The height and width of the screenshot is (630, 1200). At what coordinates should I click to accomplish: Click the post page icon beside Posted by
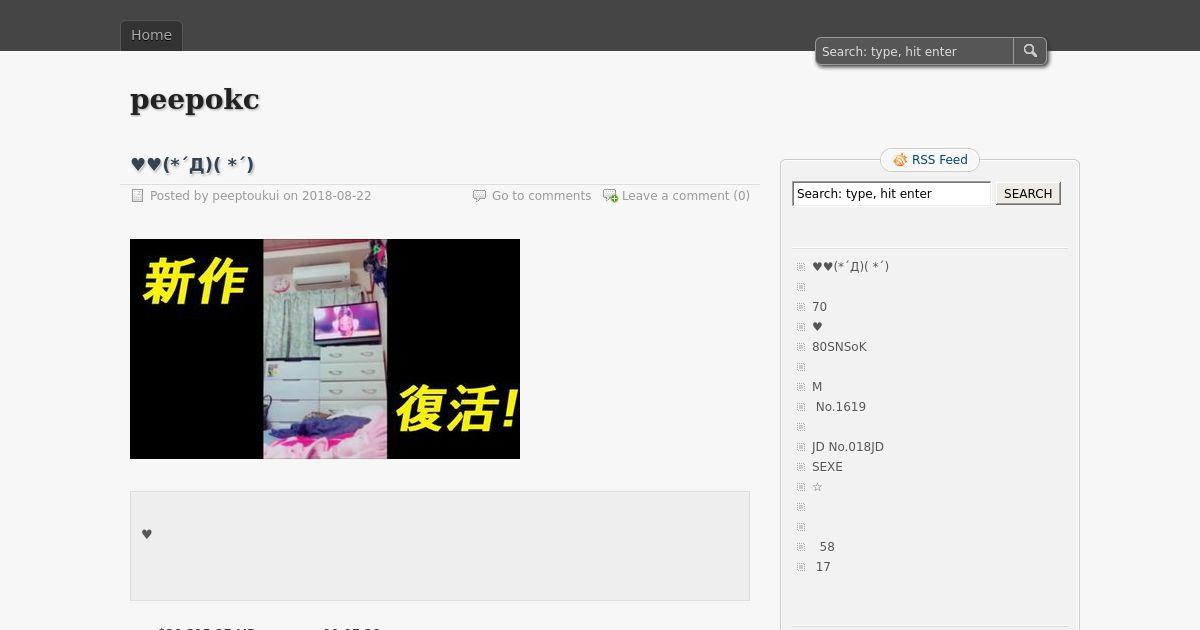(x=138, y=196)
